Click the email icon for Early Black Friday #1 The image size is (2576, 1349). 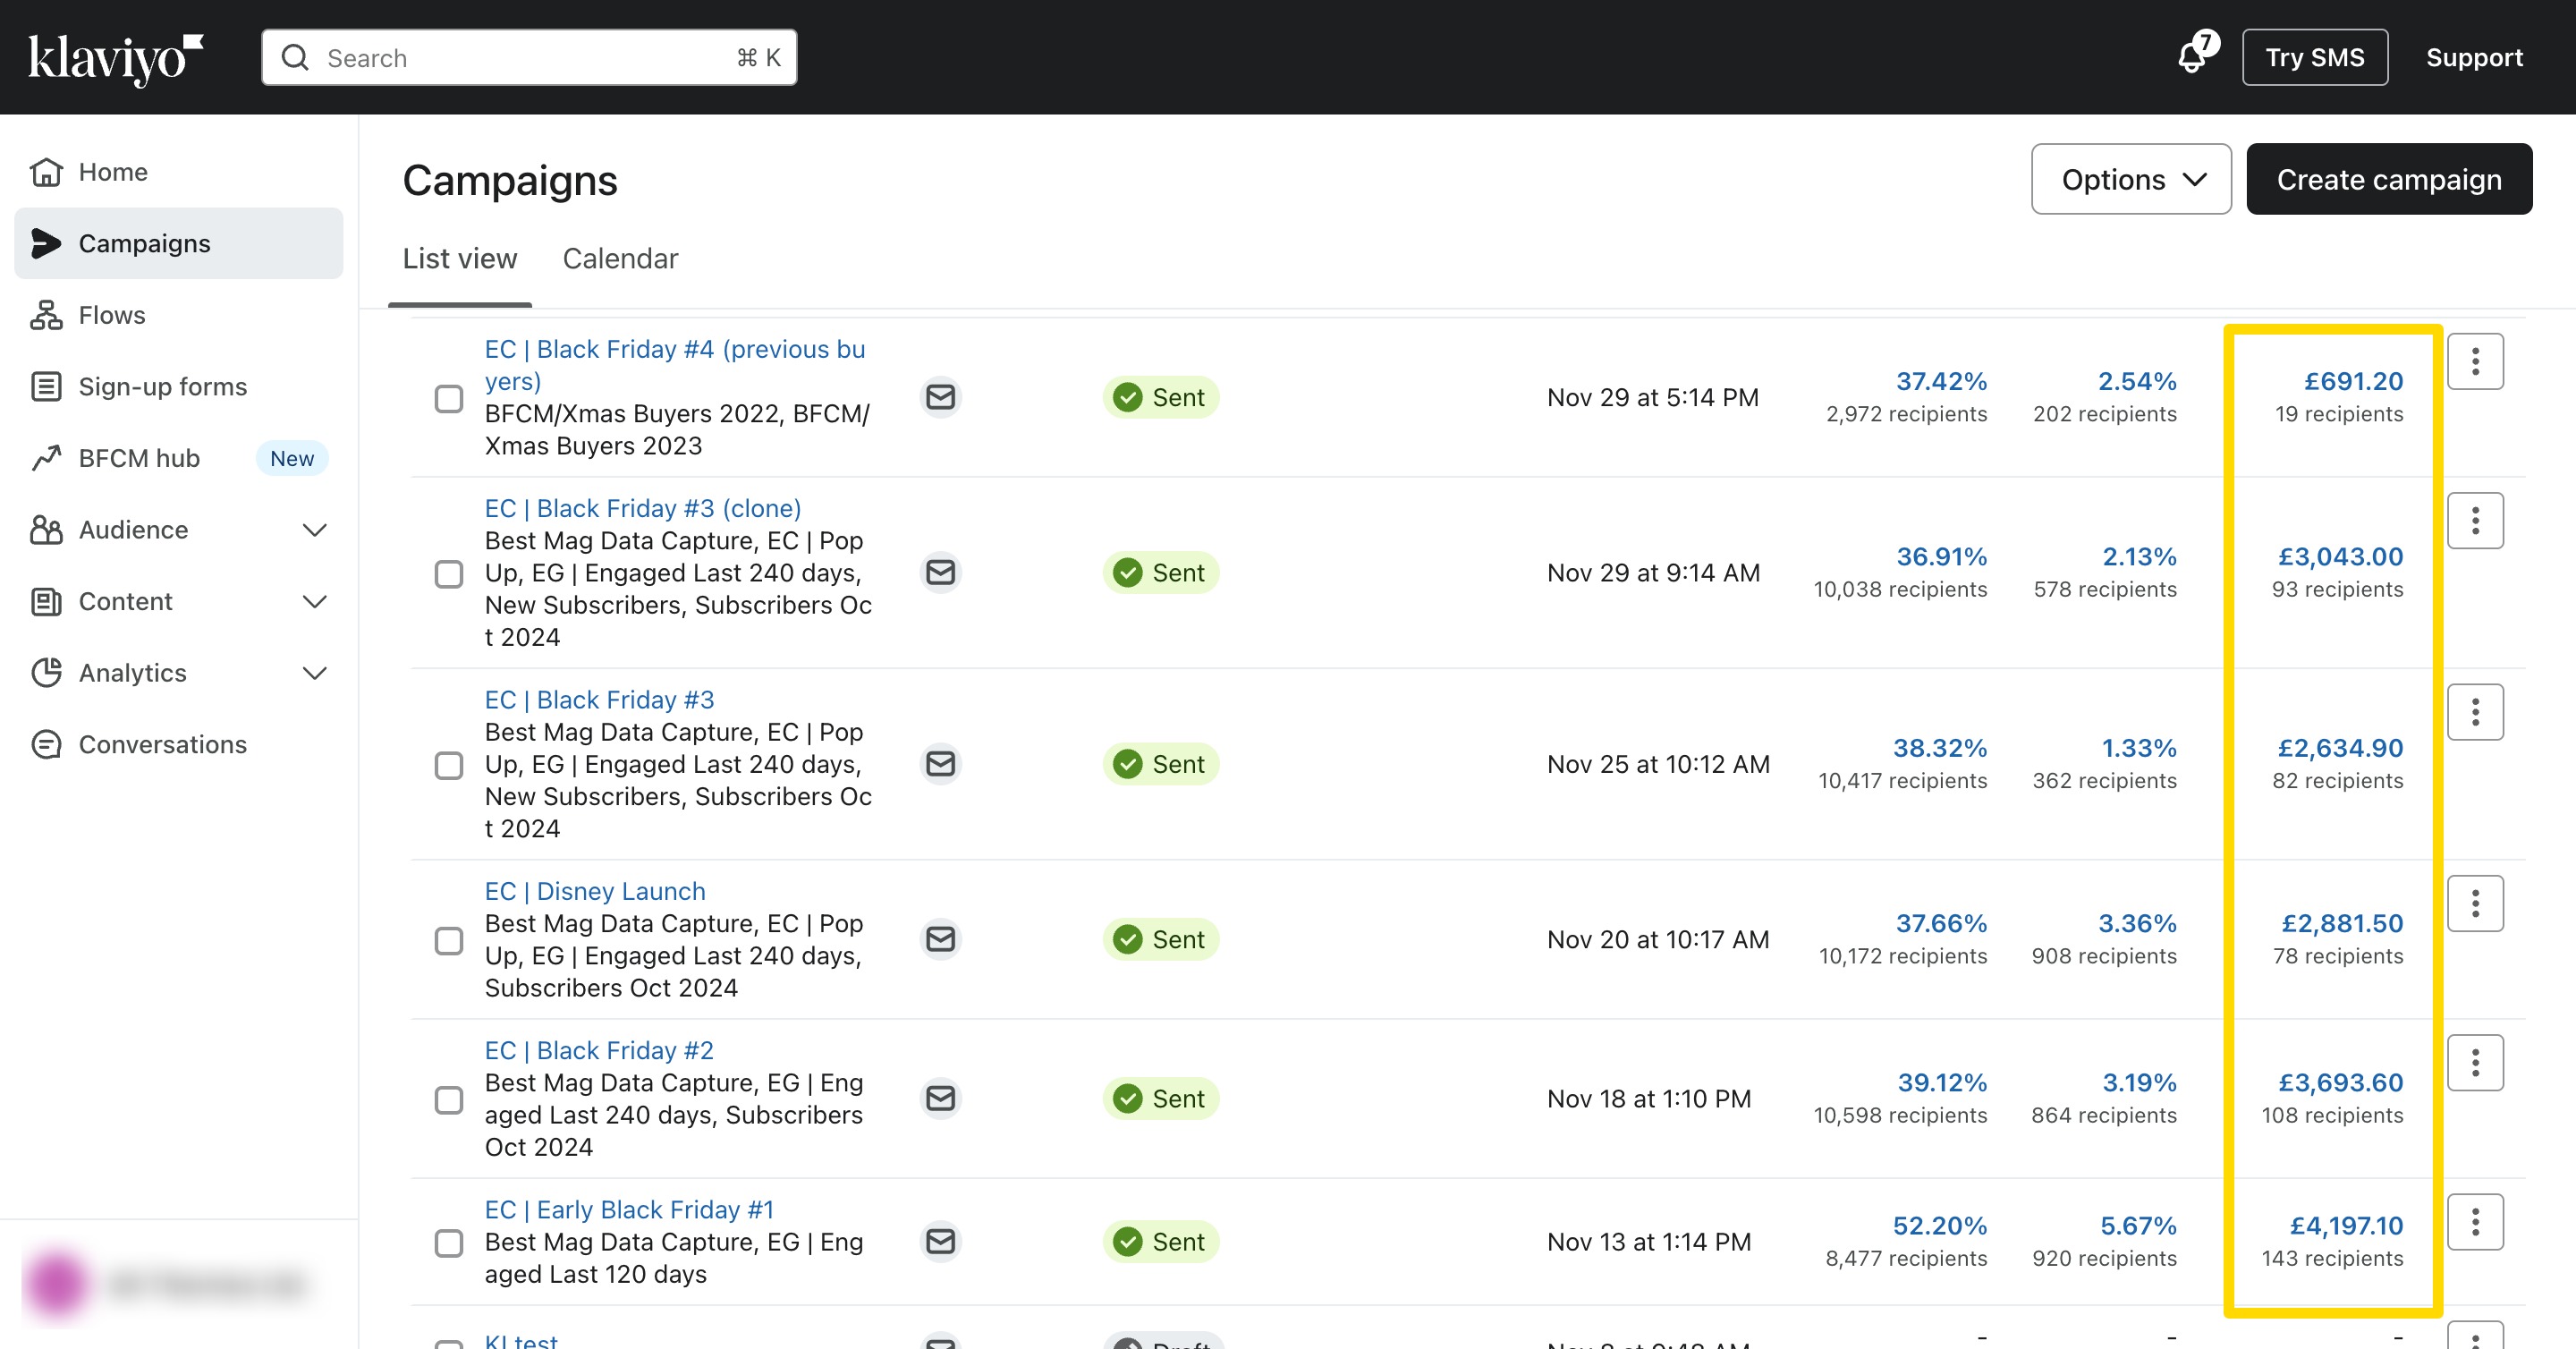[x=940, y=1241]
